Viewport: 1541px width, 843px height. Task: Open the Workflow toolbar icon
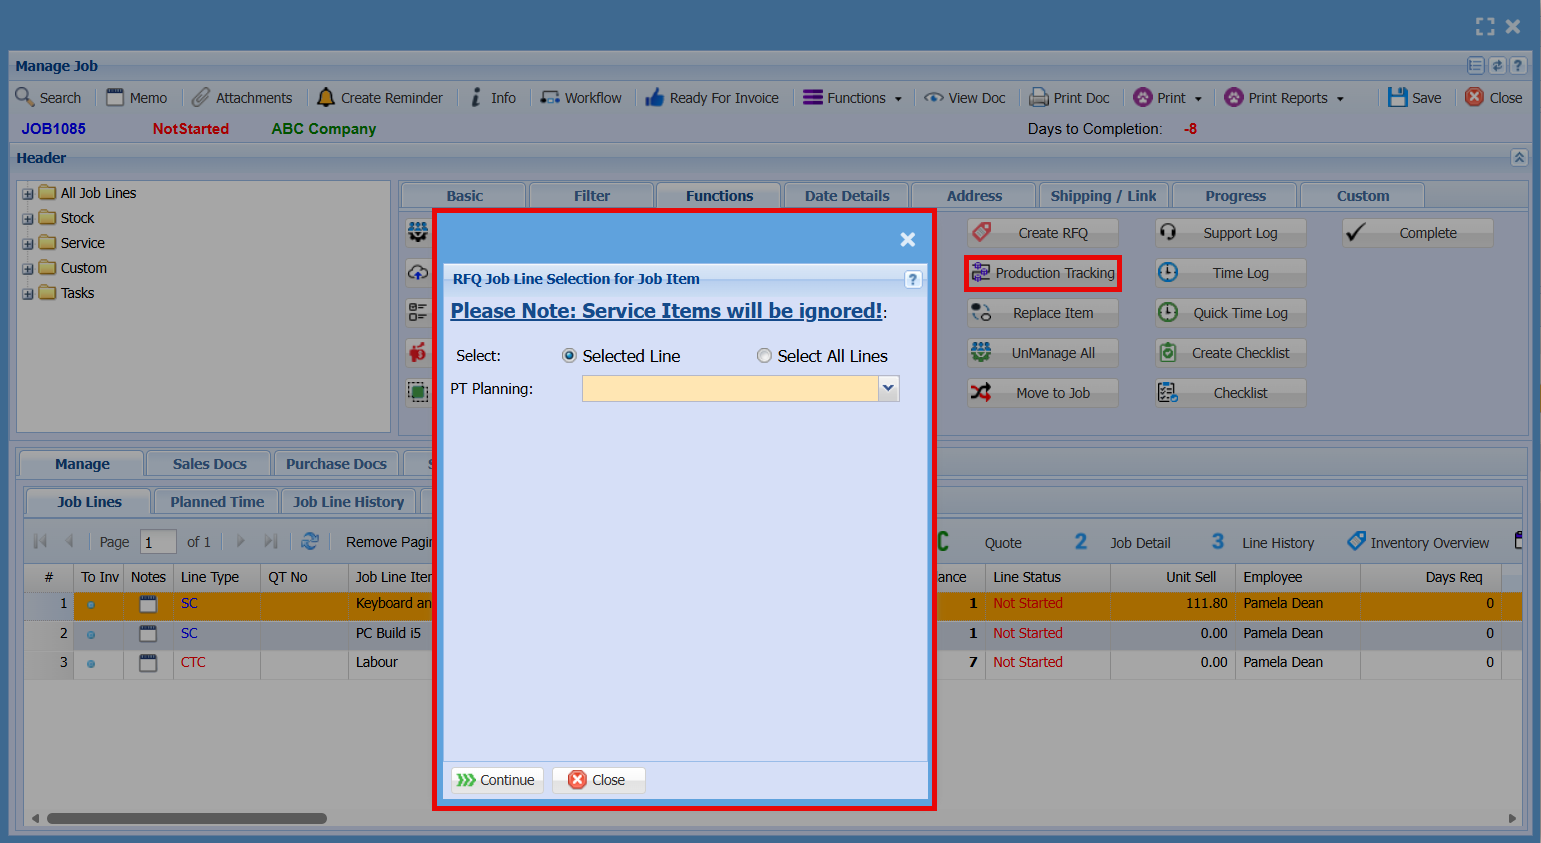pyautogui.click(x=550, y=97)
